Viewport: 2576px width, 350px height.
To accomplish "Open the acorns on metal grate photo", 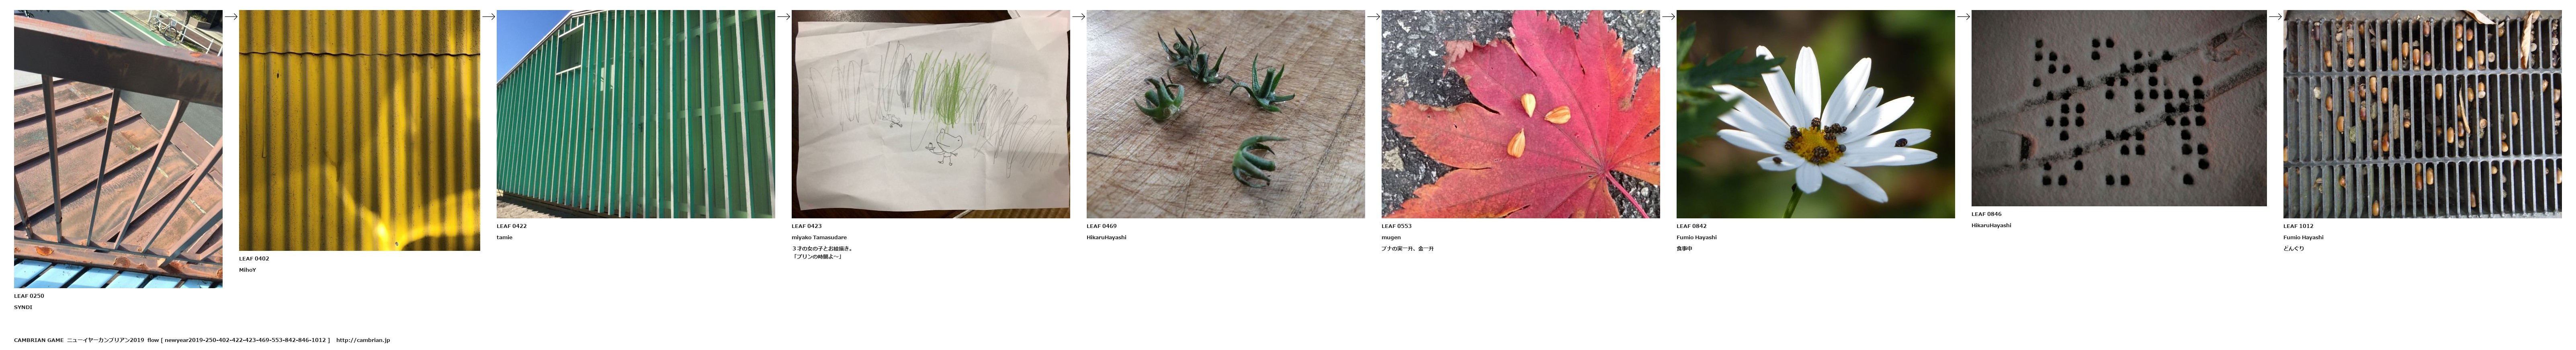I will (x=2423, y=114).
